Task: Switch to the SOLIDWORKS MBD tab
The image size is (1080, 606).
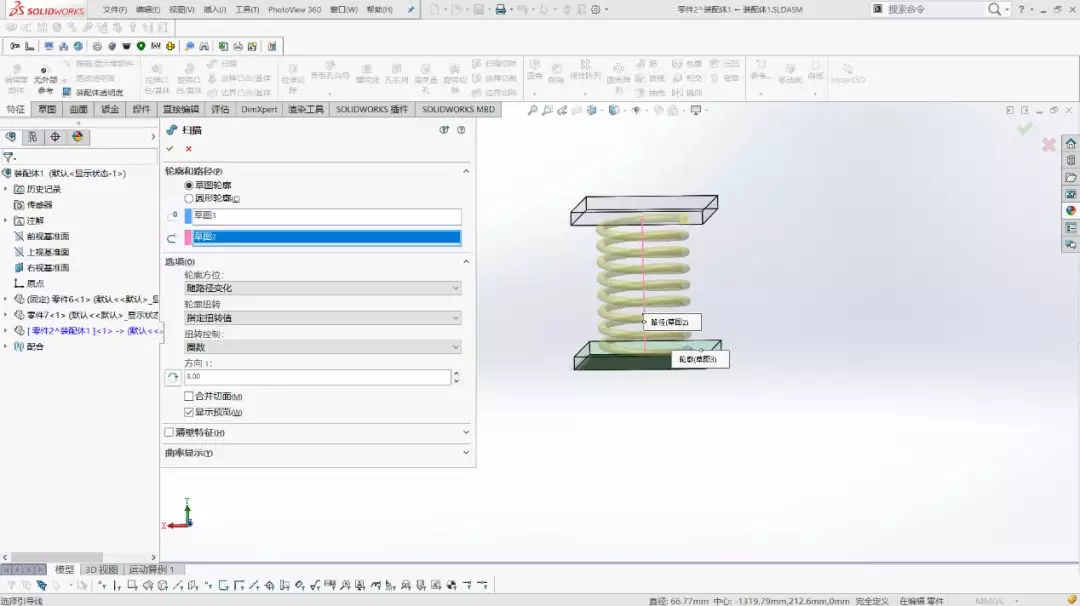Action: (458, 109)
